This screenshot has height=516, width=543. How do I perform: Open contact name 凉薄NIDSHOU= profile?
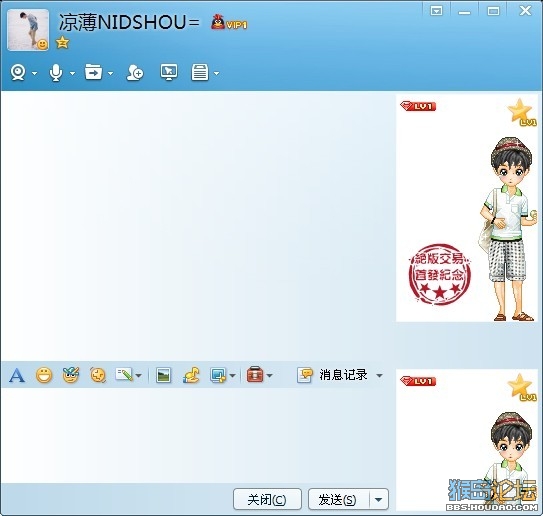[129, 22]
